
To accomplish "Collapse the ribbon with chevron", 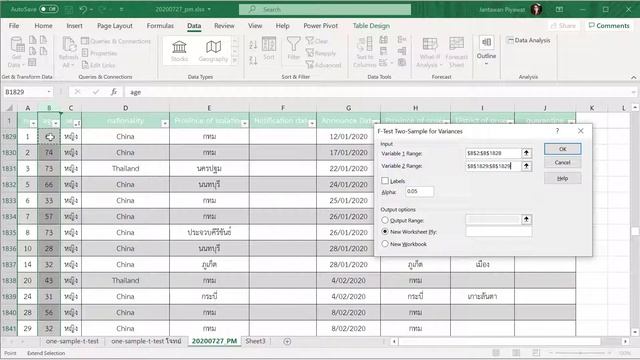I will coord(633,77).
